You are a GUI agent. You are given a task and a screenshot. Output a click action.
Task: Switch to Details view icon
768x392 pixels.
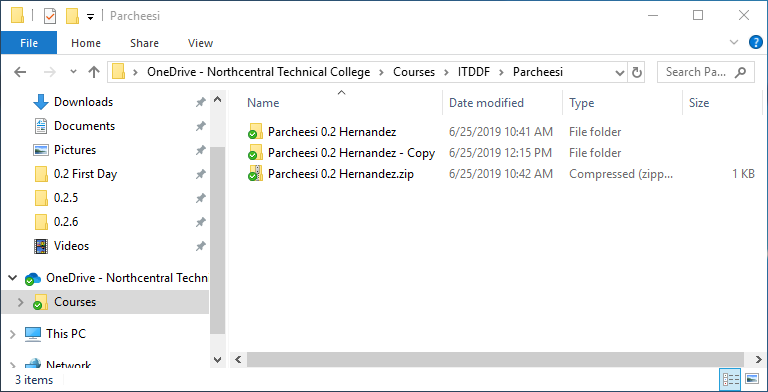click(x=731, y=379)
